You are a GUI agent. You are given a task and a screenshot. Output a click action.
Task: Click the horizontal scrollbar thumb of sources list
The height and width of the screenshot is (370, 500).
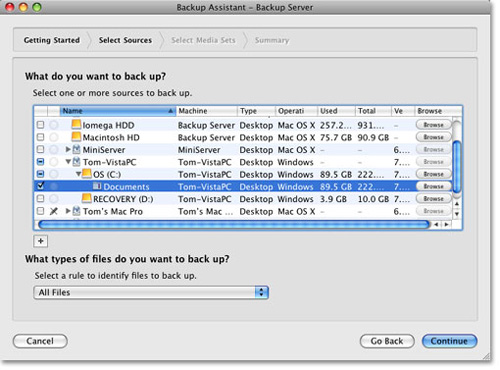[234, 225]
